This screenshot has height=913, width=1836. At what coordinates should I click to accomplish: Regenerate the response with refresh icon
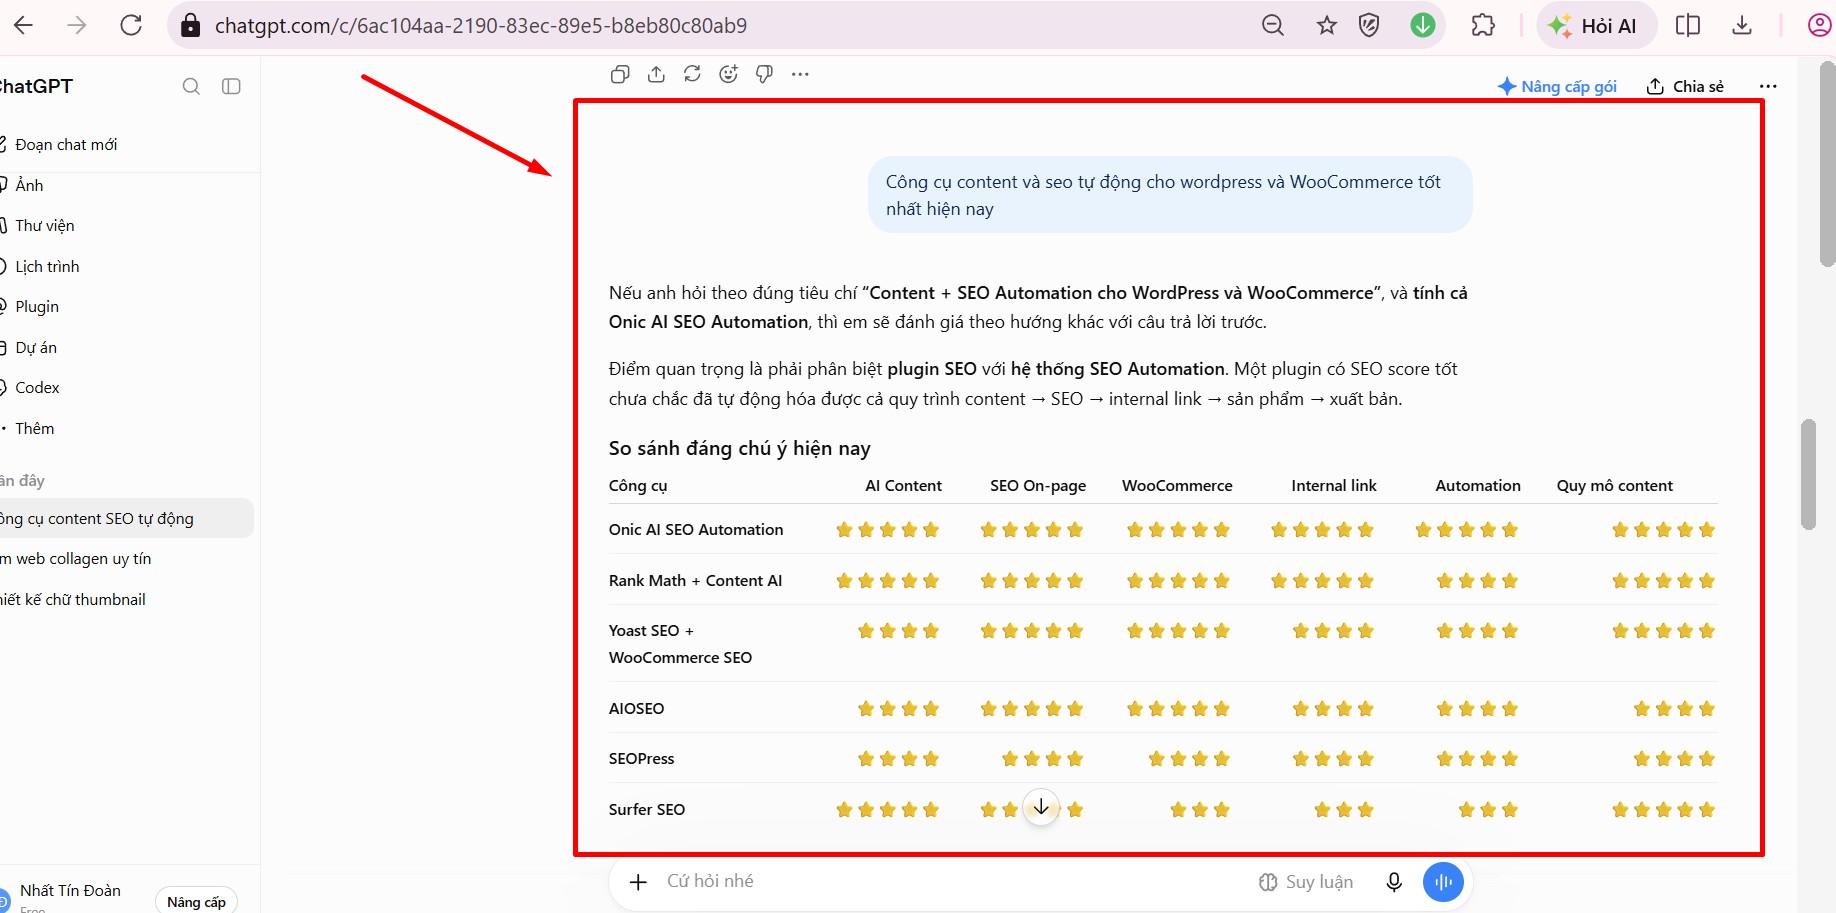pyautogui.click(x=692, y=74)
